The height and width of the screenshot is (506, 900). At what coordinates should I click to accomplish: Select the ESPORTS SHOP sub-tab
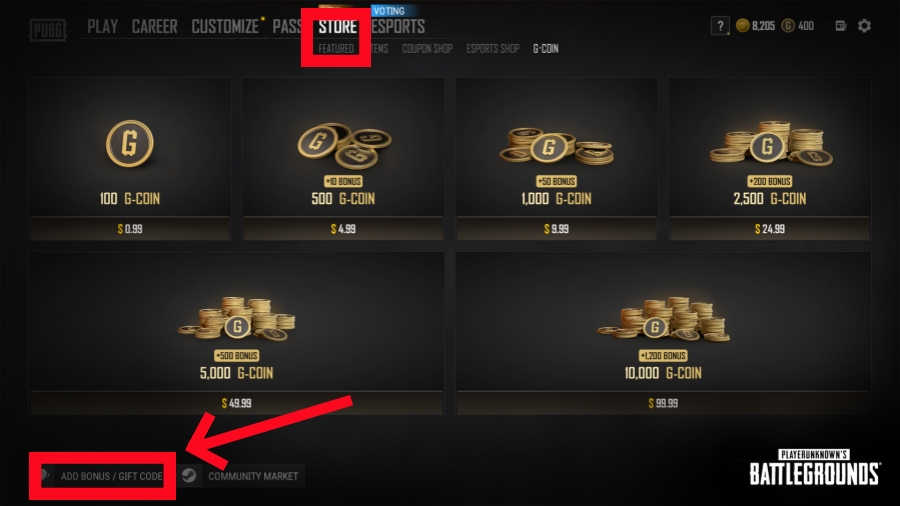point(492,49)
